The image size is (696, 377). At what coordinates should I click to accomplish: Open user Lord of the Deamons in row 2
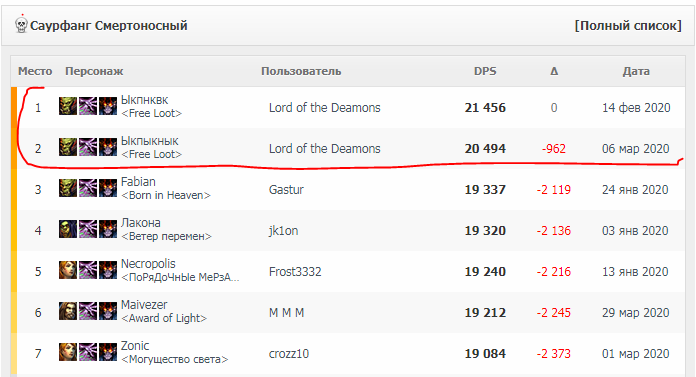[x=324, y=148]
